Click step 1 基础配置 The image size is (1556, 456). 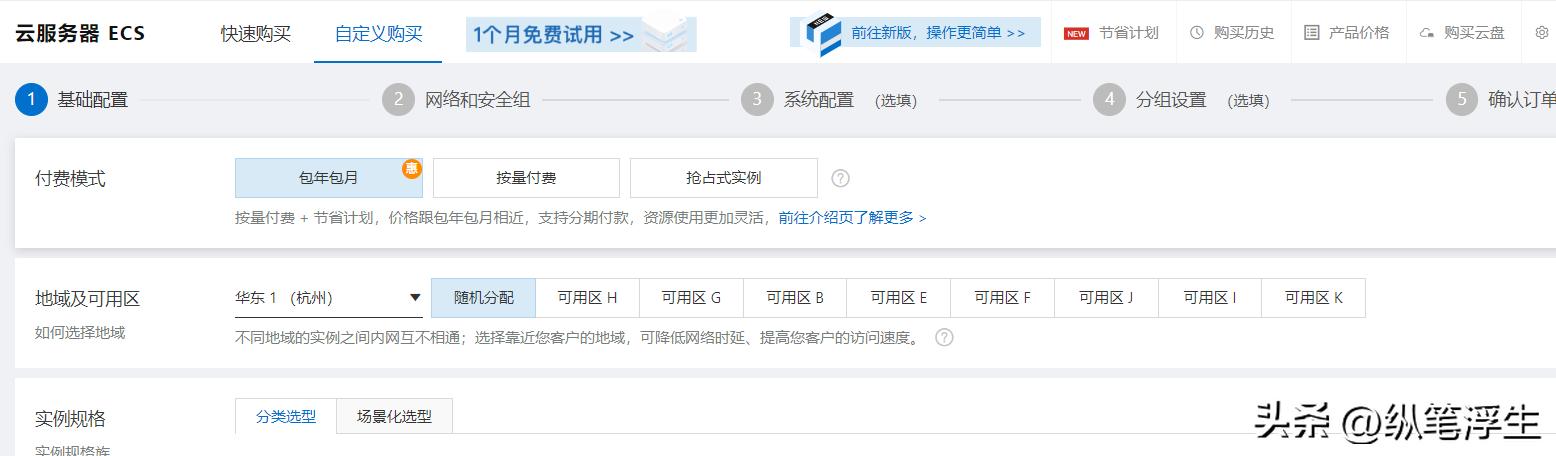coord(72,99)
